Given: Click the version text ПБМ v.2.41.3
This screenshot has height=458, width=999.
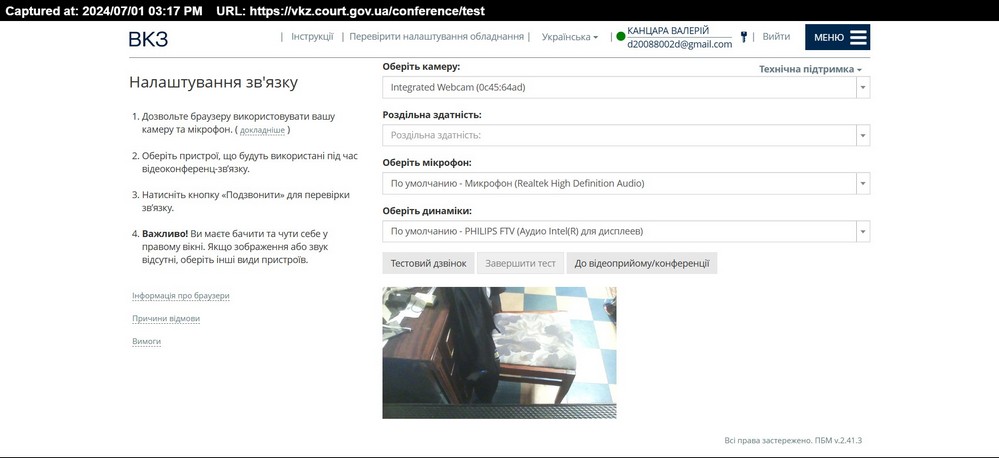Looking at the screenshot, I should [x=838, y=440].
